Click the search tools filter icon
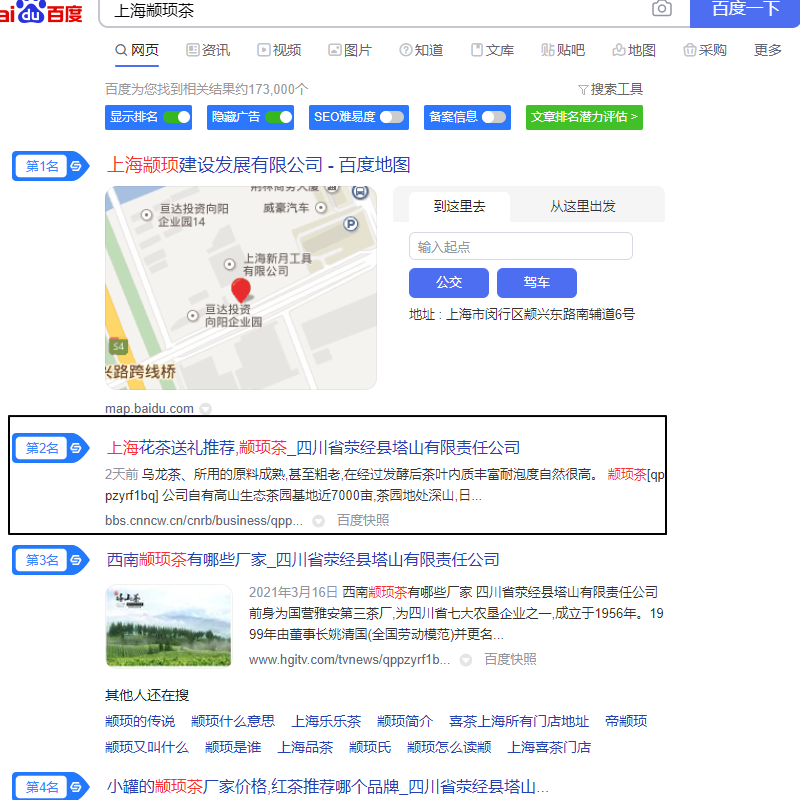Image resolution: width=800 pixels, height=800 pixels. (583, 90)
